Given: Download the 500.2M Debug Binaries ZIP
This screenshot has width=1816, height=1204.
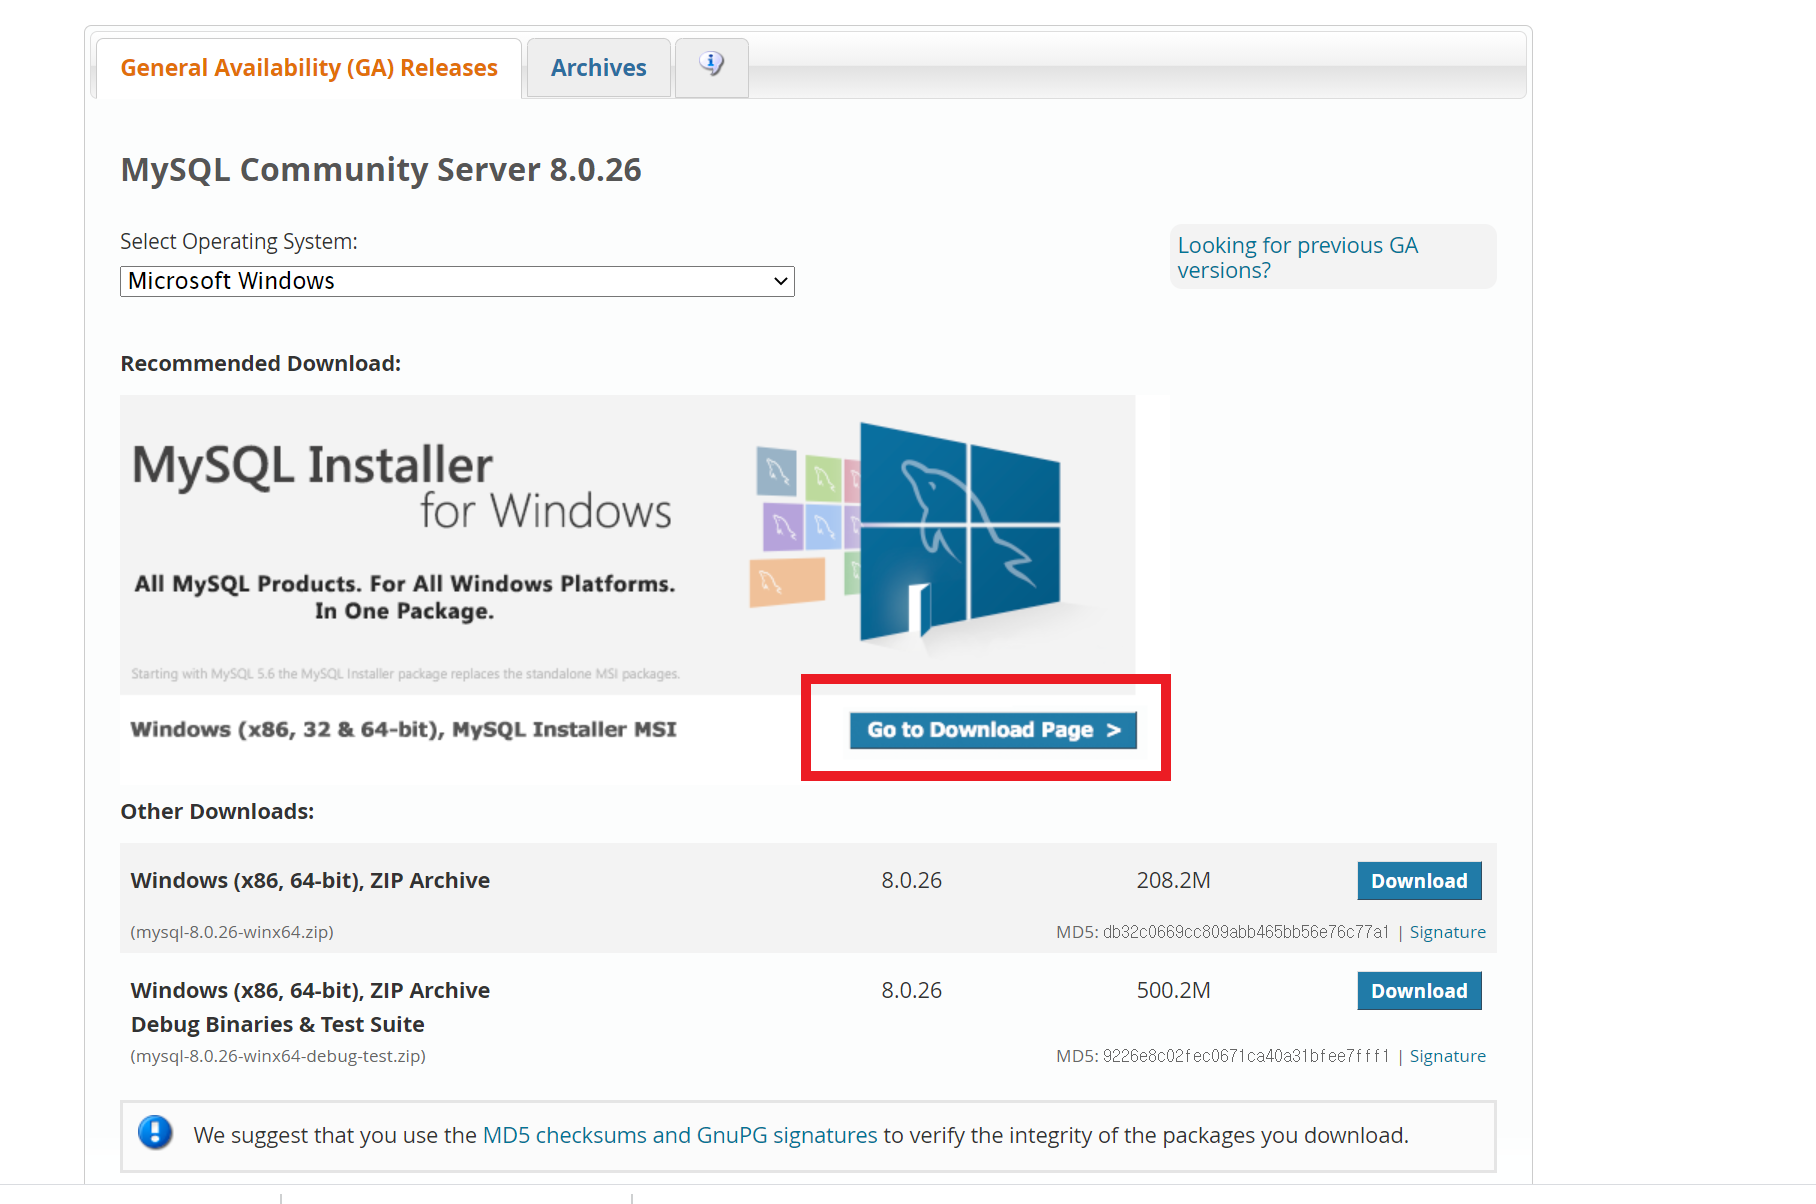Looking at the screenshot, I should [x=1419, y=991].
